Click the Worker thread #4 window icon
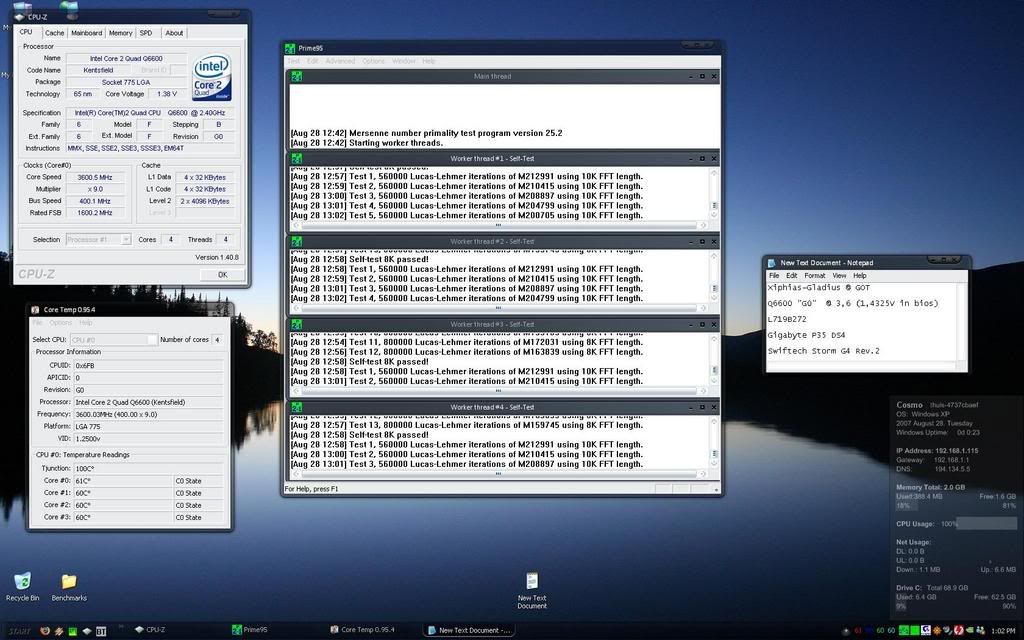 click(x=296, y=408)
